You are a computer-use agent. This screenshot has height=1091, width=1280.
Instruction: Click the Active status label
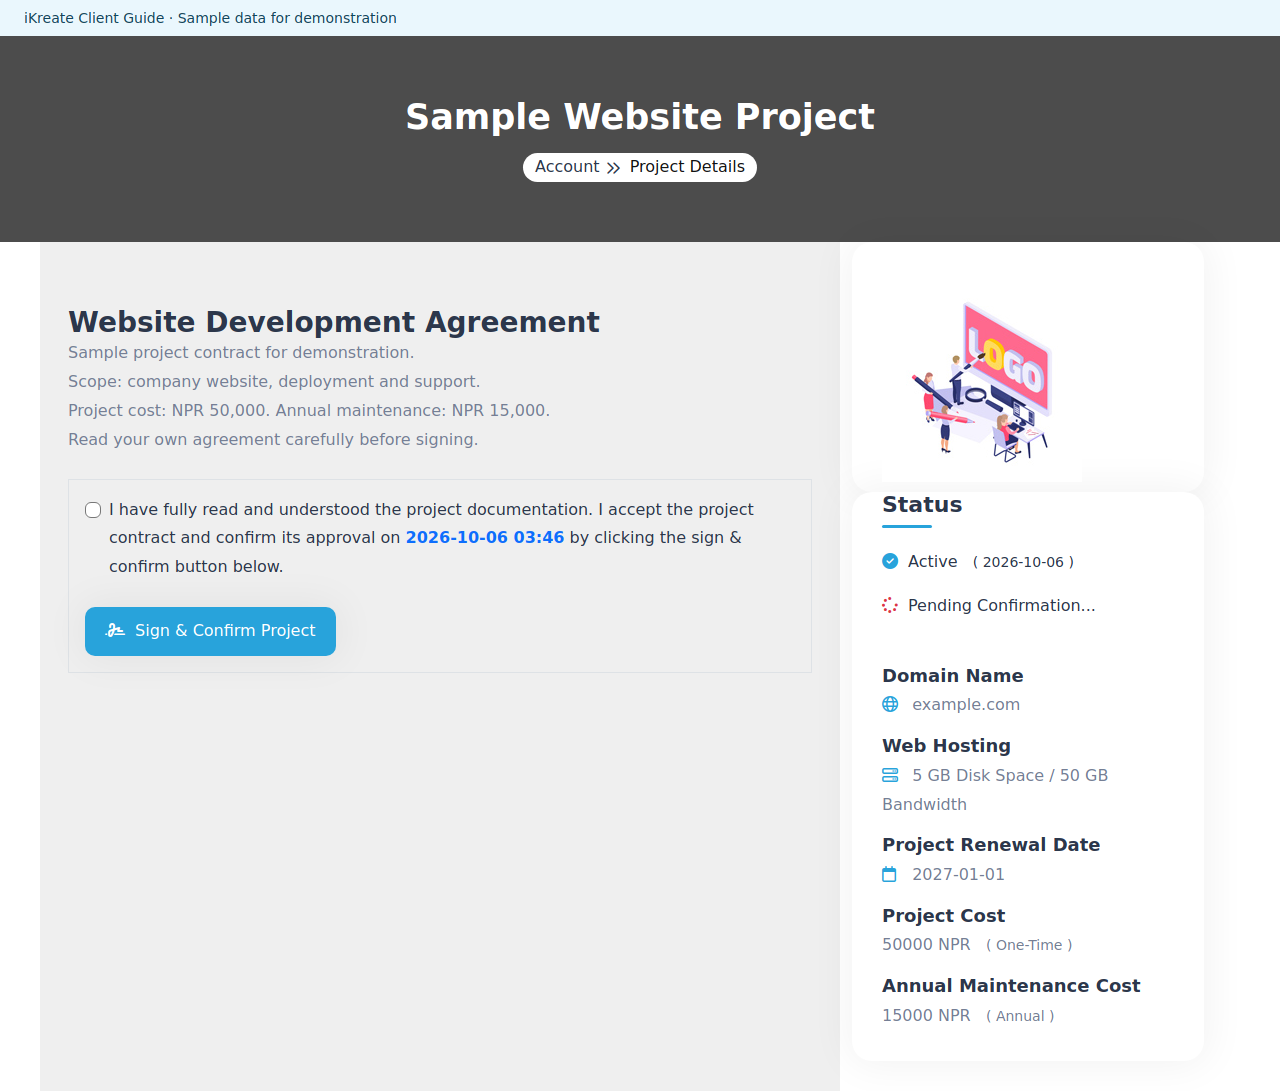(933, 561)
